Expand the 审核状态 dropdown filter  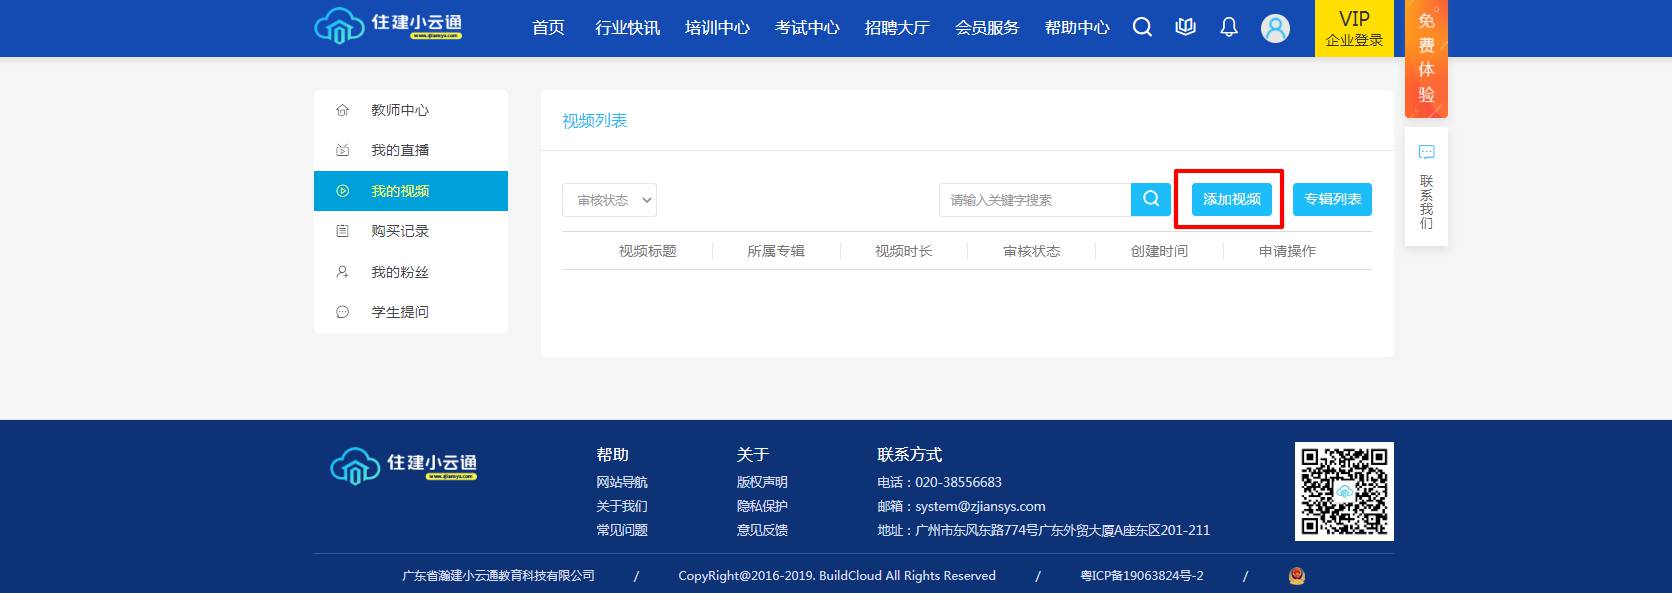click(609, 200)
